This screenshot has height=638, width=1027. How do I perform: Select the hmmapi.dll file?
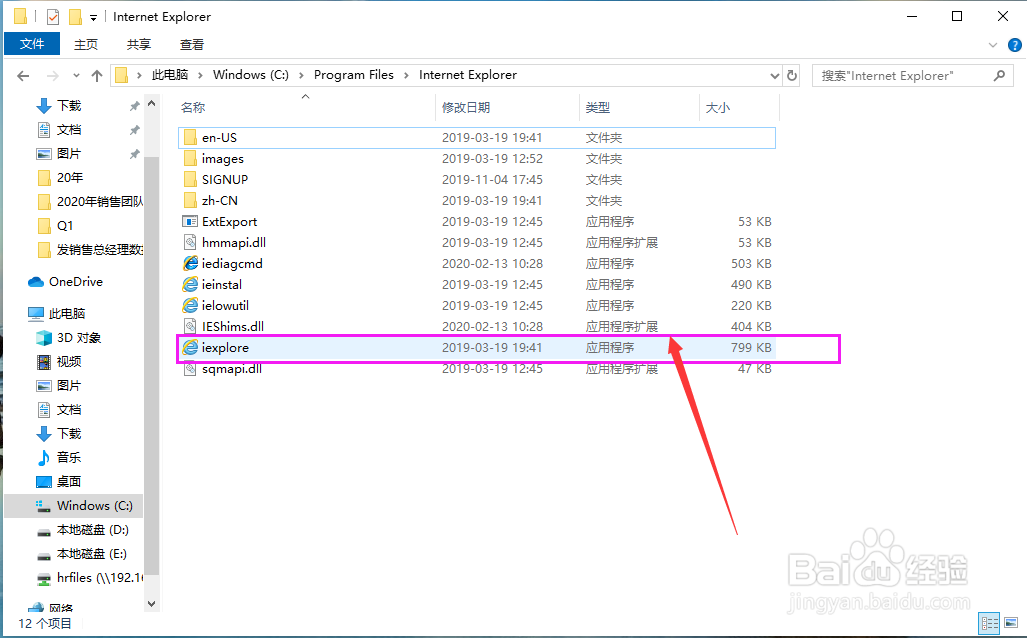coord(477,242)
